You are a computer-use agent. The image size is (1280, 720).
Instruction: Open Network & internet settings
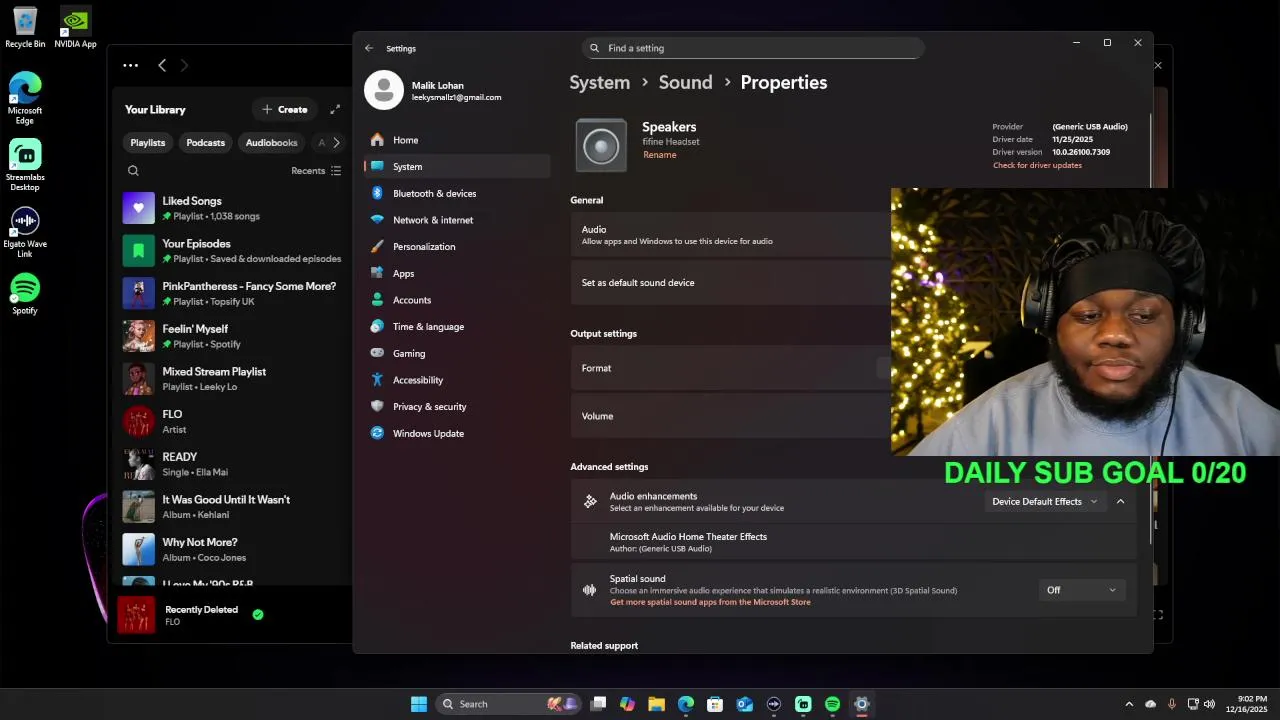(457, 220)
